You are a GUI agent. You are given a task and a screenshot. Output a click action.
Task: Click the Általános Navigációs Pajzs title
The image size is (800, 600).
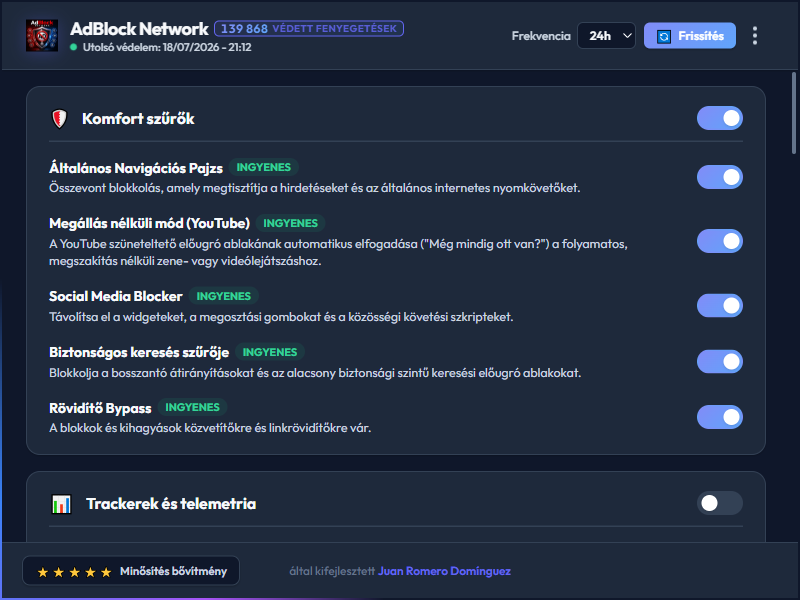(x=136, y=168)
